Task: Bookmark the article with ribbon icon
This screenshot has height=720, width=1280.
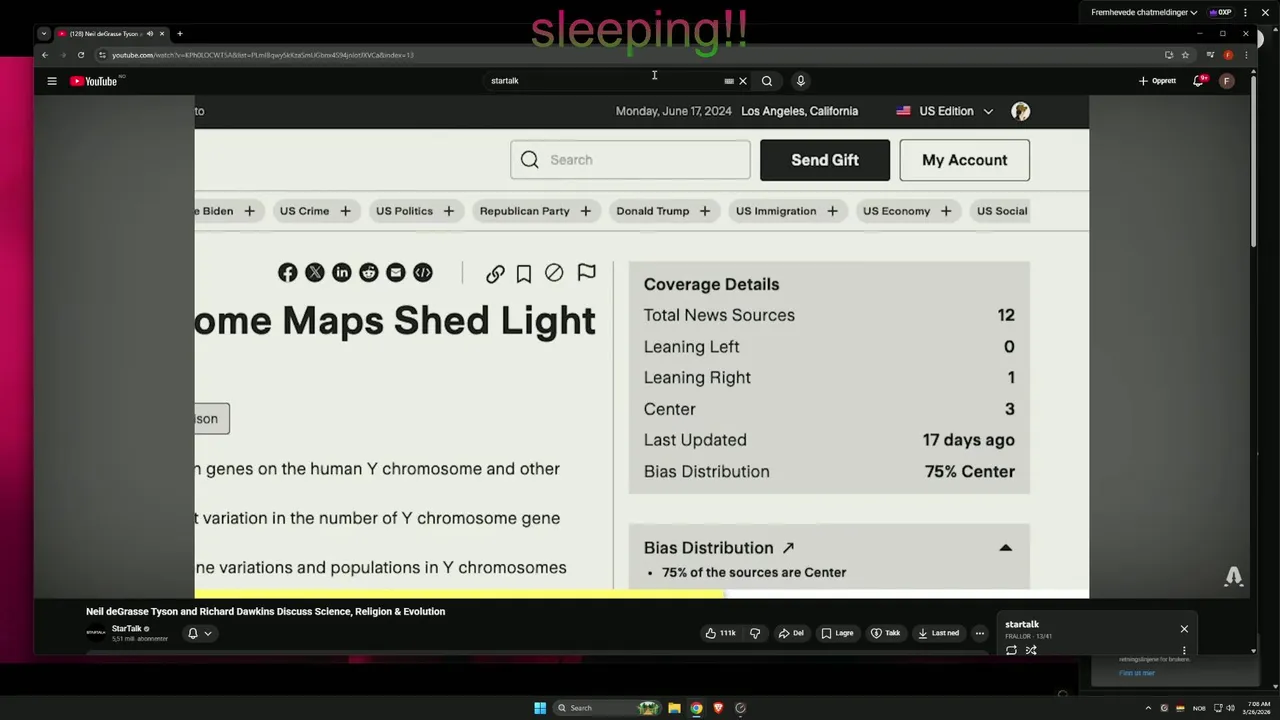Action: 524,274
